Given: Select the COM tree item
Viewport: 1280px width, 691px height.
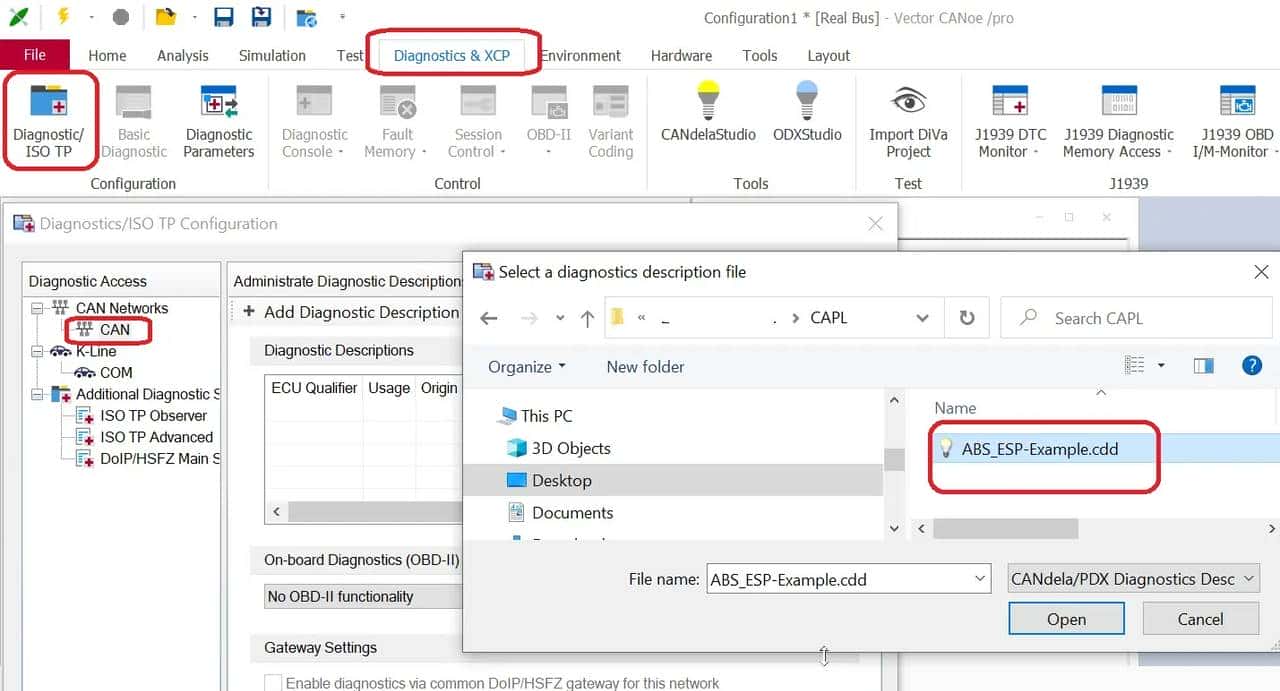Looking at the screenshot, I should pos(116,372).
